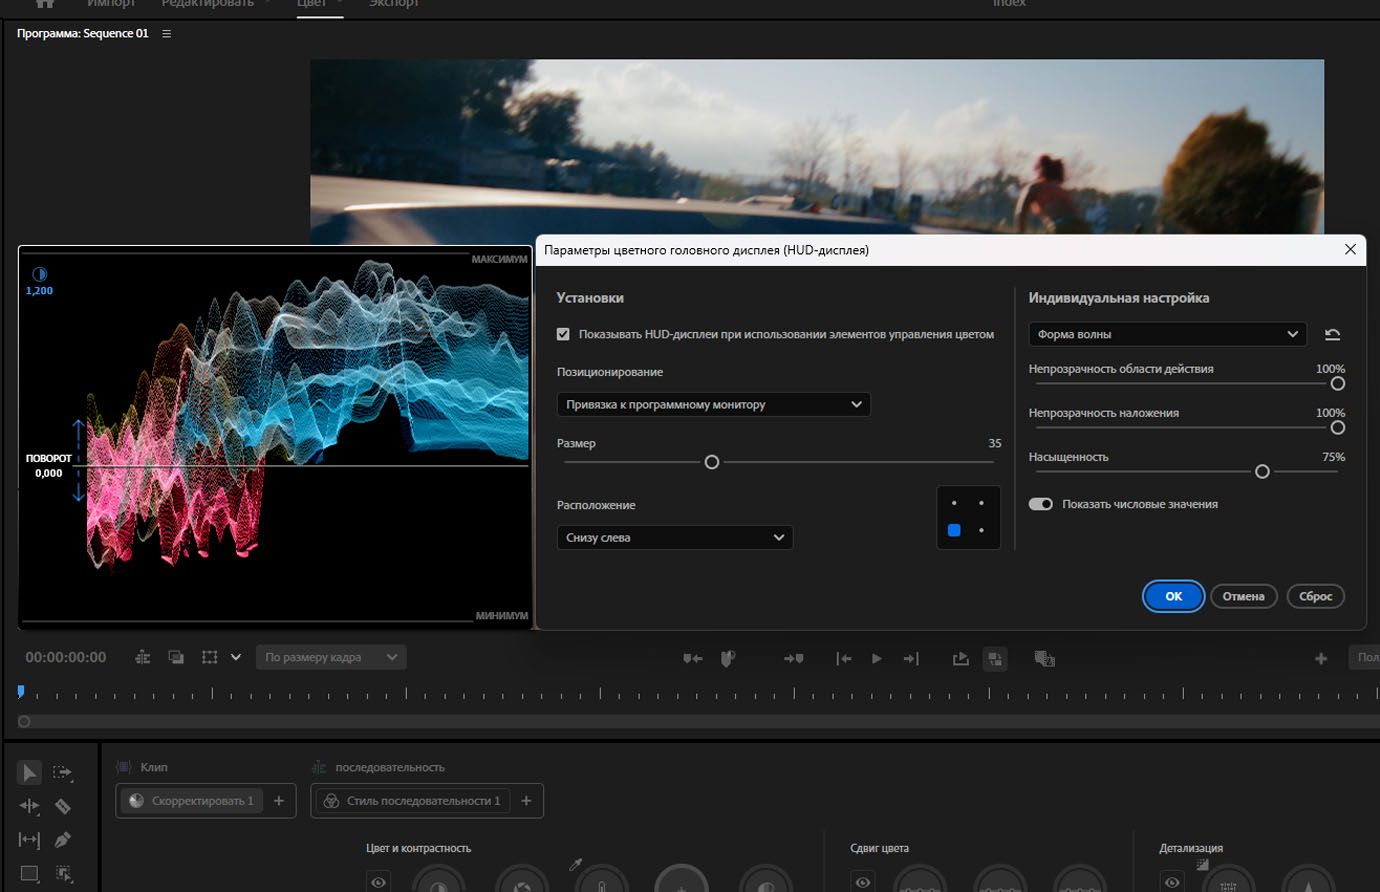
Task: Expand the Снизу слева dropdown
Action: click(674, 538)
